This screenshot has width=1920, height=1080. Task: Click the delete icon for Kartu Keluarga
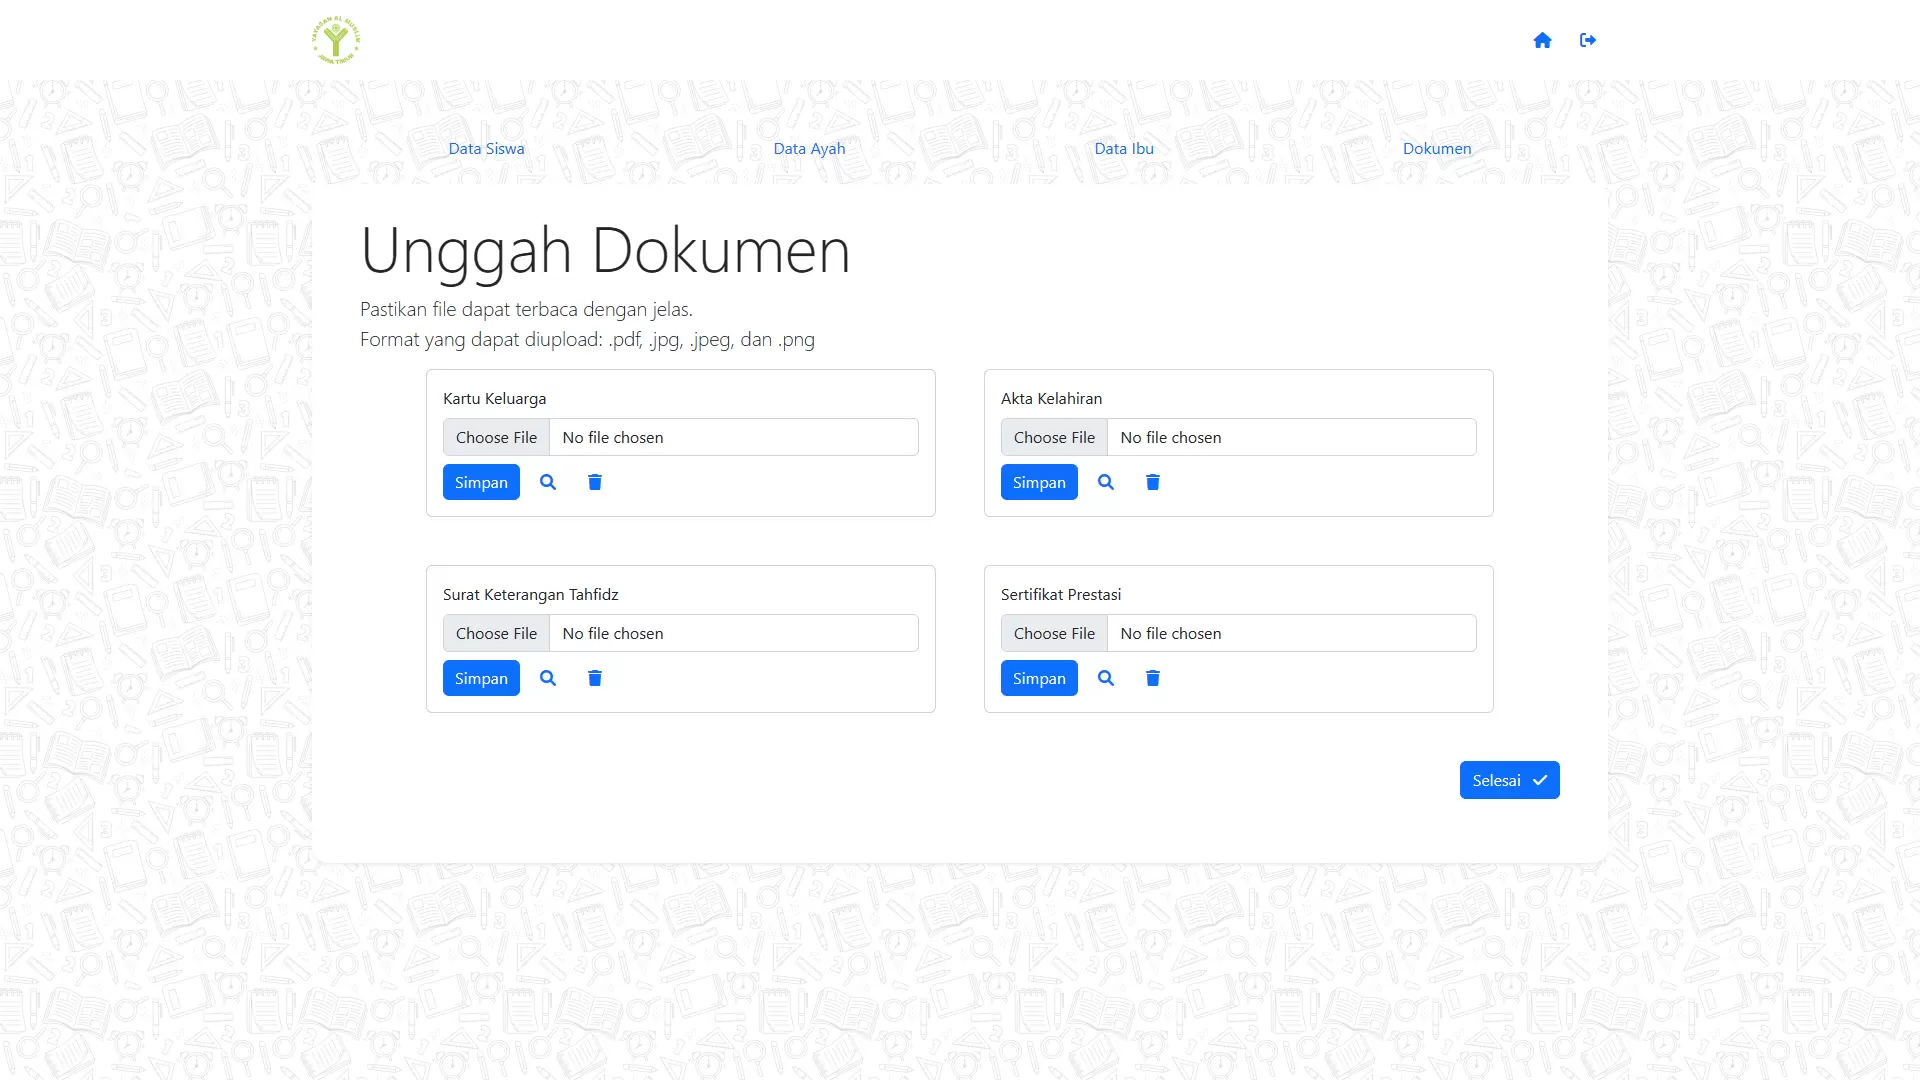coord(596,481)
